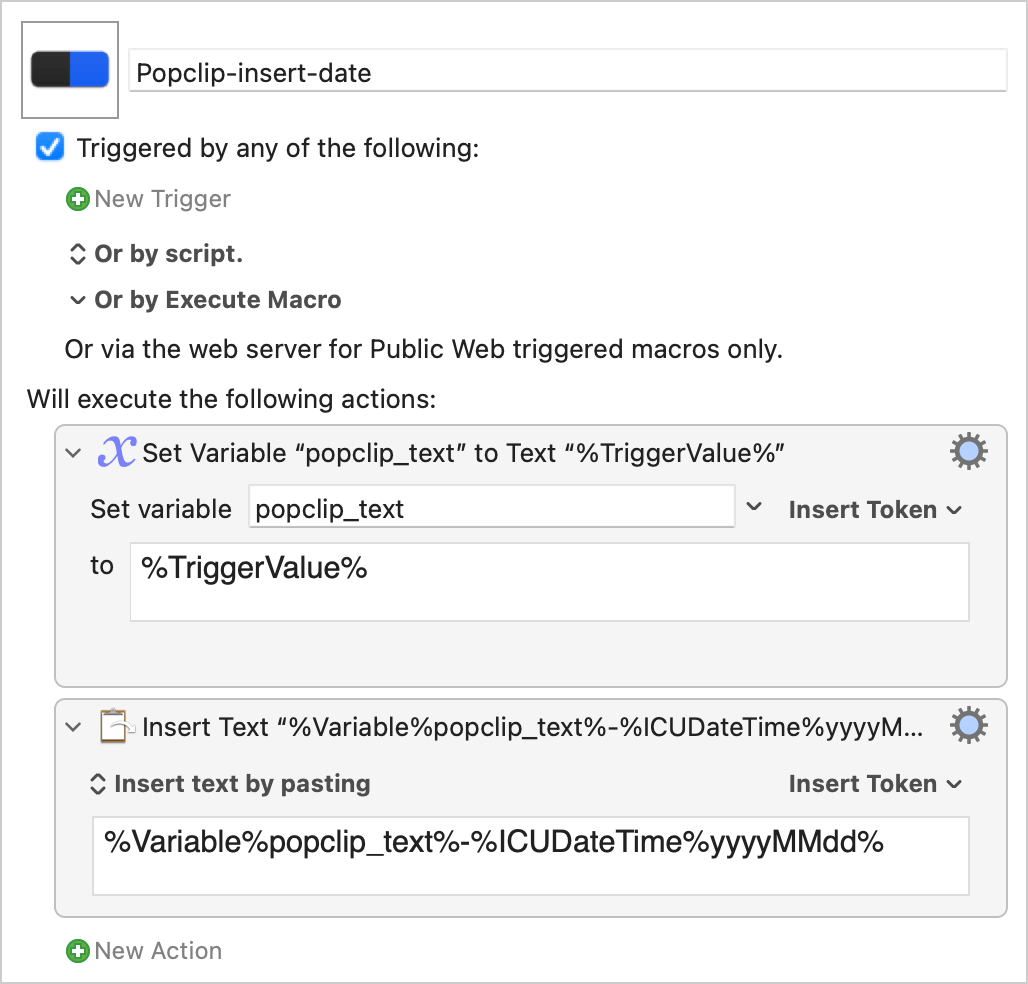Screen dimensions: 1028x984
Task: Click the green New Trigger plus icon
Action: 78,199
